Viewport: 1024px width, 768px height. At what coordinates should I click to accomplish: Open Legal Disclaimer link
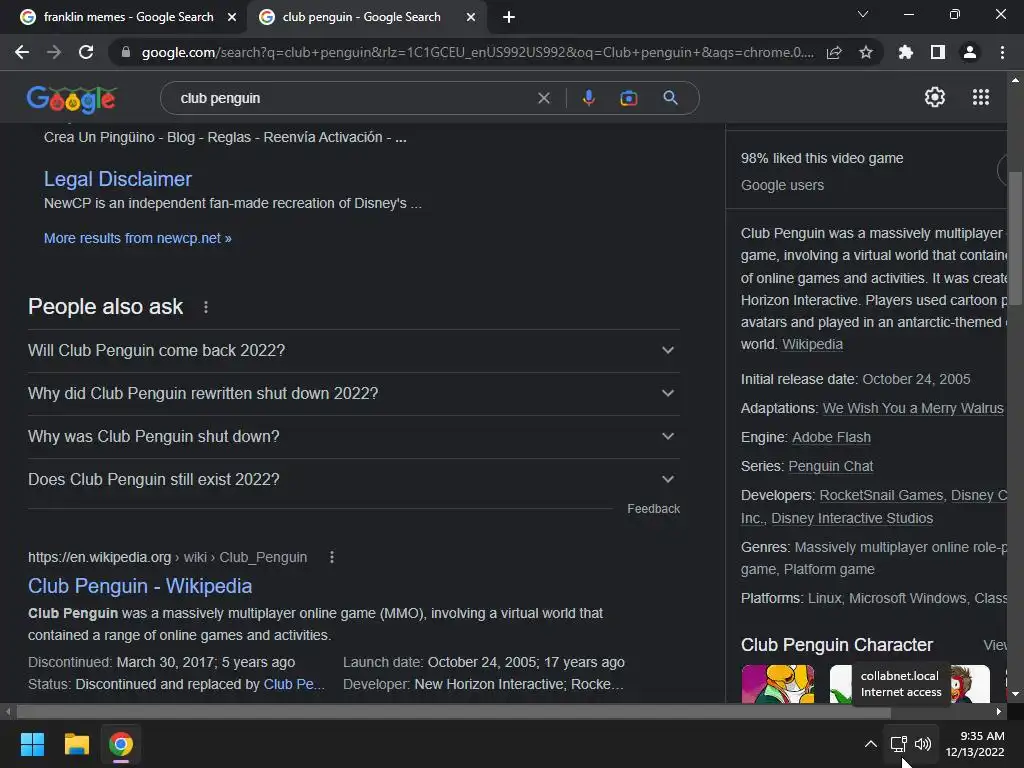tap(118, 179)
